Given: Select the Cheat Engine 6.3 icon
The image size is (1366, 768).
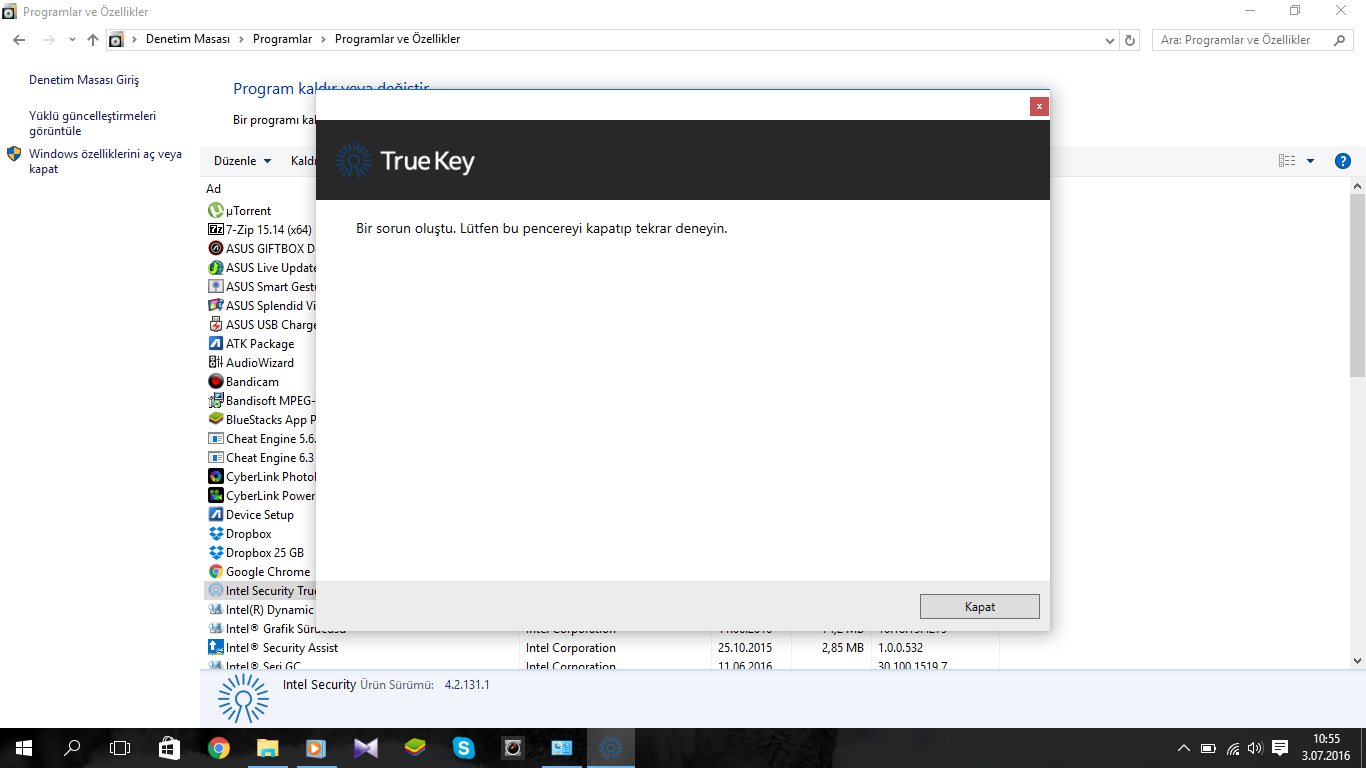Looking at the screenshot, I should click(x=215, y=458).
